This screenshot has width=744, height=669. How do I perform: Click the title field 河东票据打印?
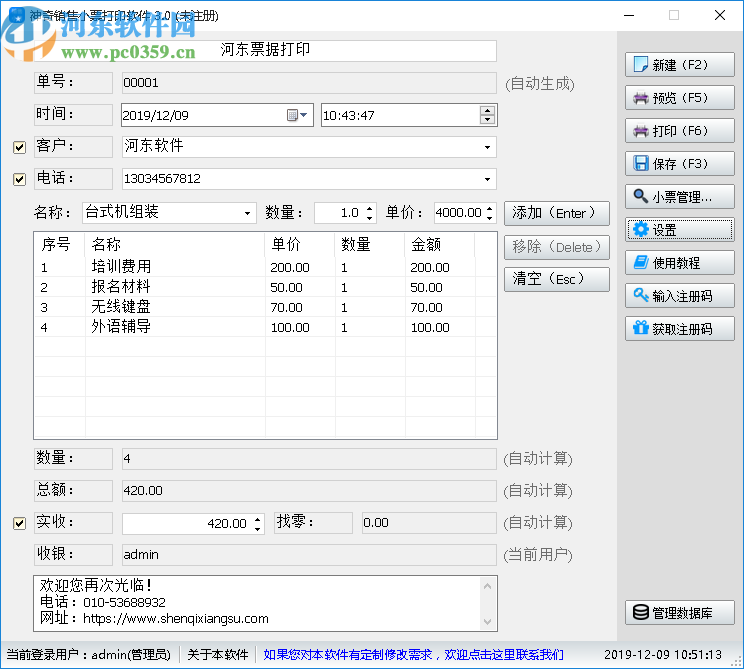click(x=265, y=50)
